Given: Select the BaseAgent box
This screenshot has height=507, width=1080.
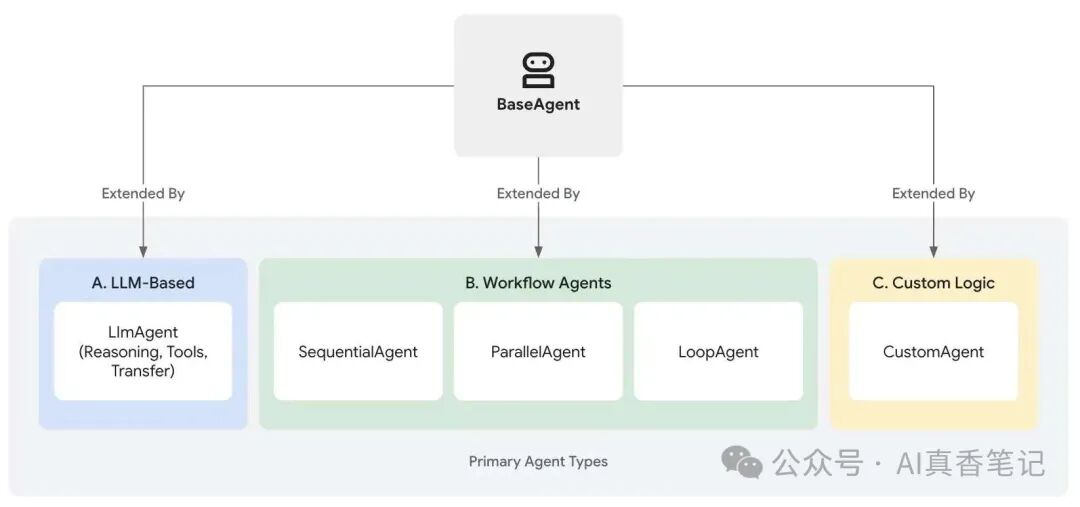Looking at the screenshot, I should pos(538,85).
